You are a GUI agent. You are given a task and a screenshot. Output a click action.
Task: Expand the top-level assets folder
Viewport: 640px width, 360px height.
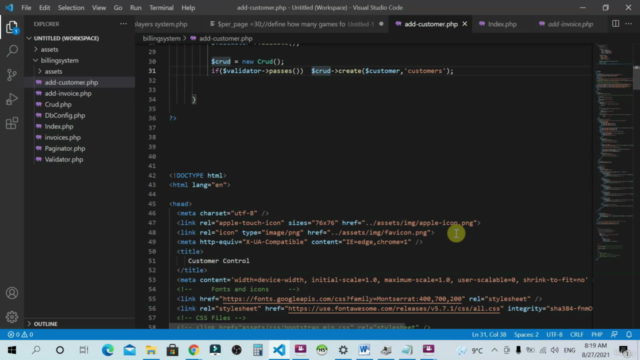pos(49,49)
